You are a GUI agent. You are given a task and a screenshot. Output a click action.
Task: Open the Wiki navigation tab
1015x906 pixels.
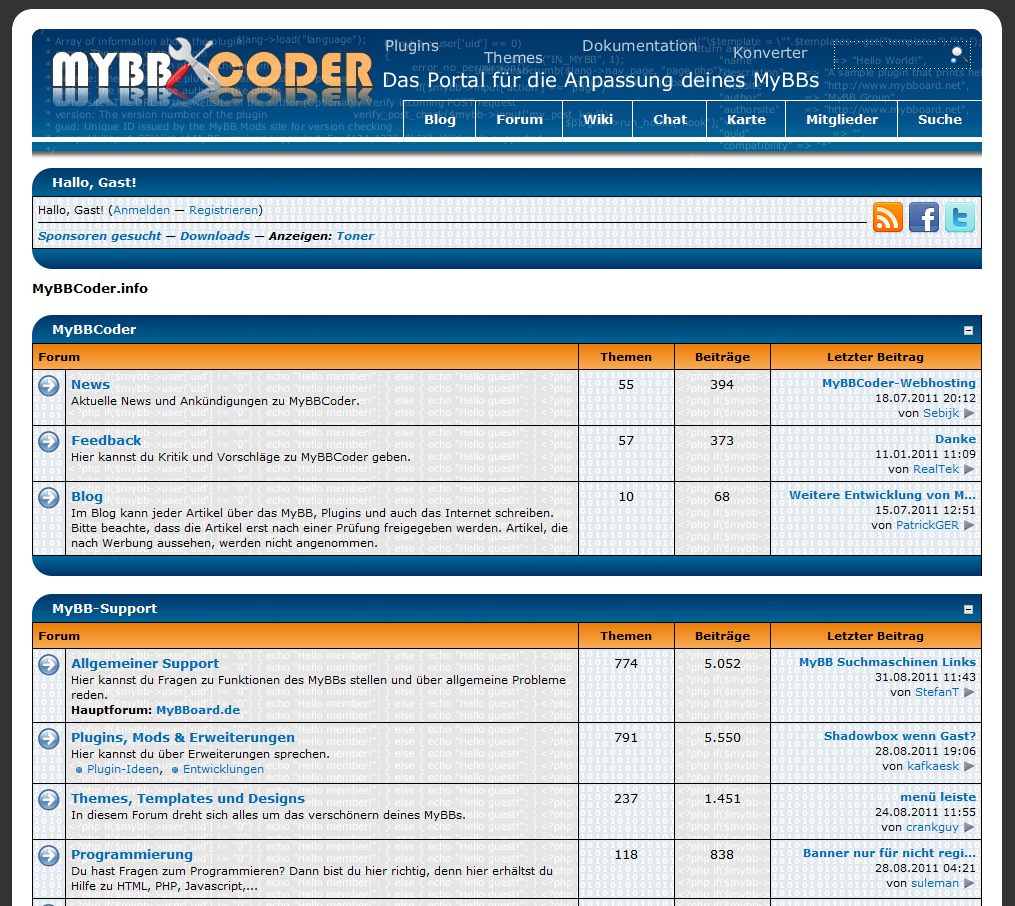tap(598, 119)
